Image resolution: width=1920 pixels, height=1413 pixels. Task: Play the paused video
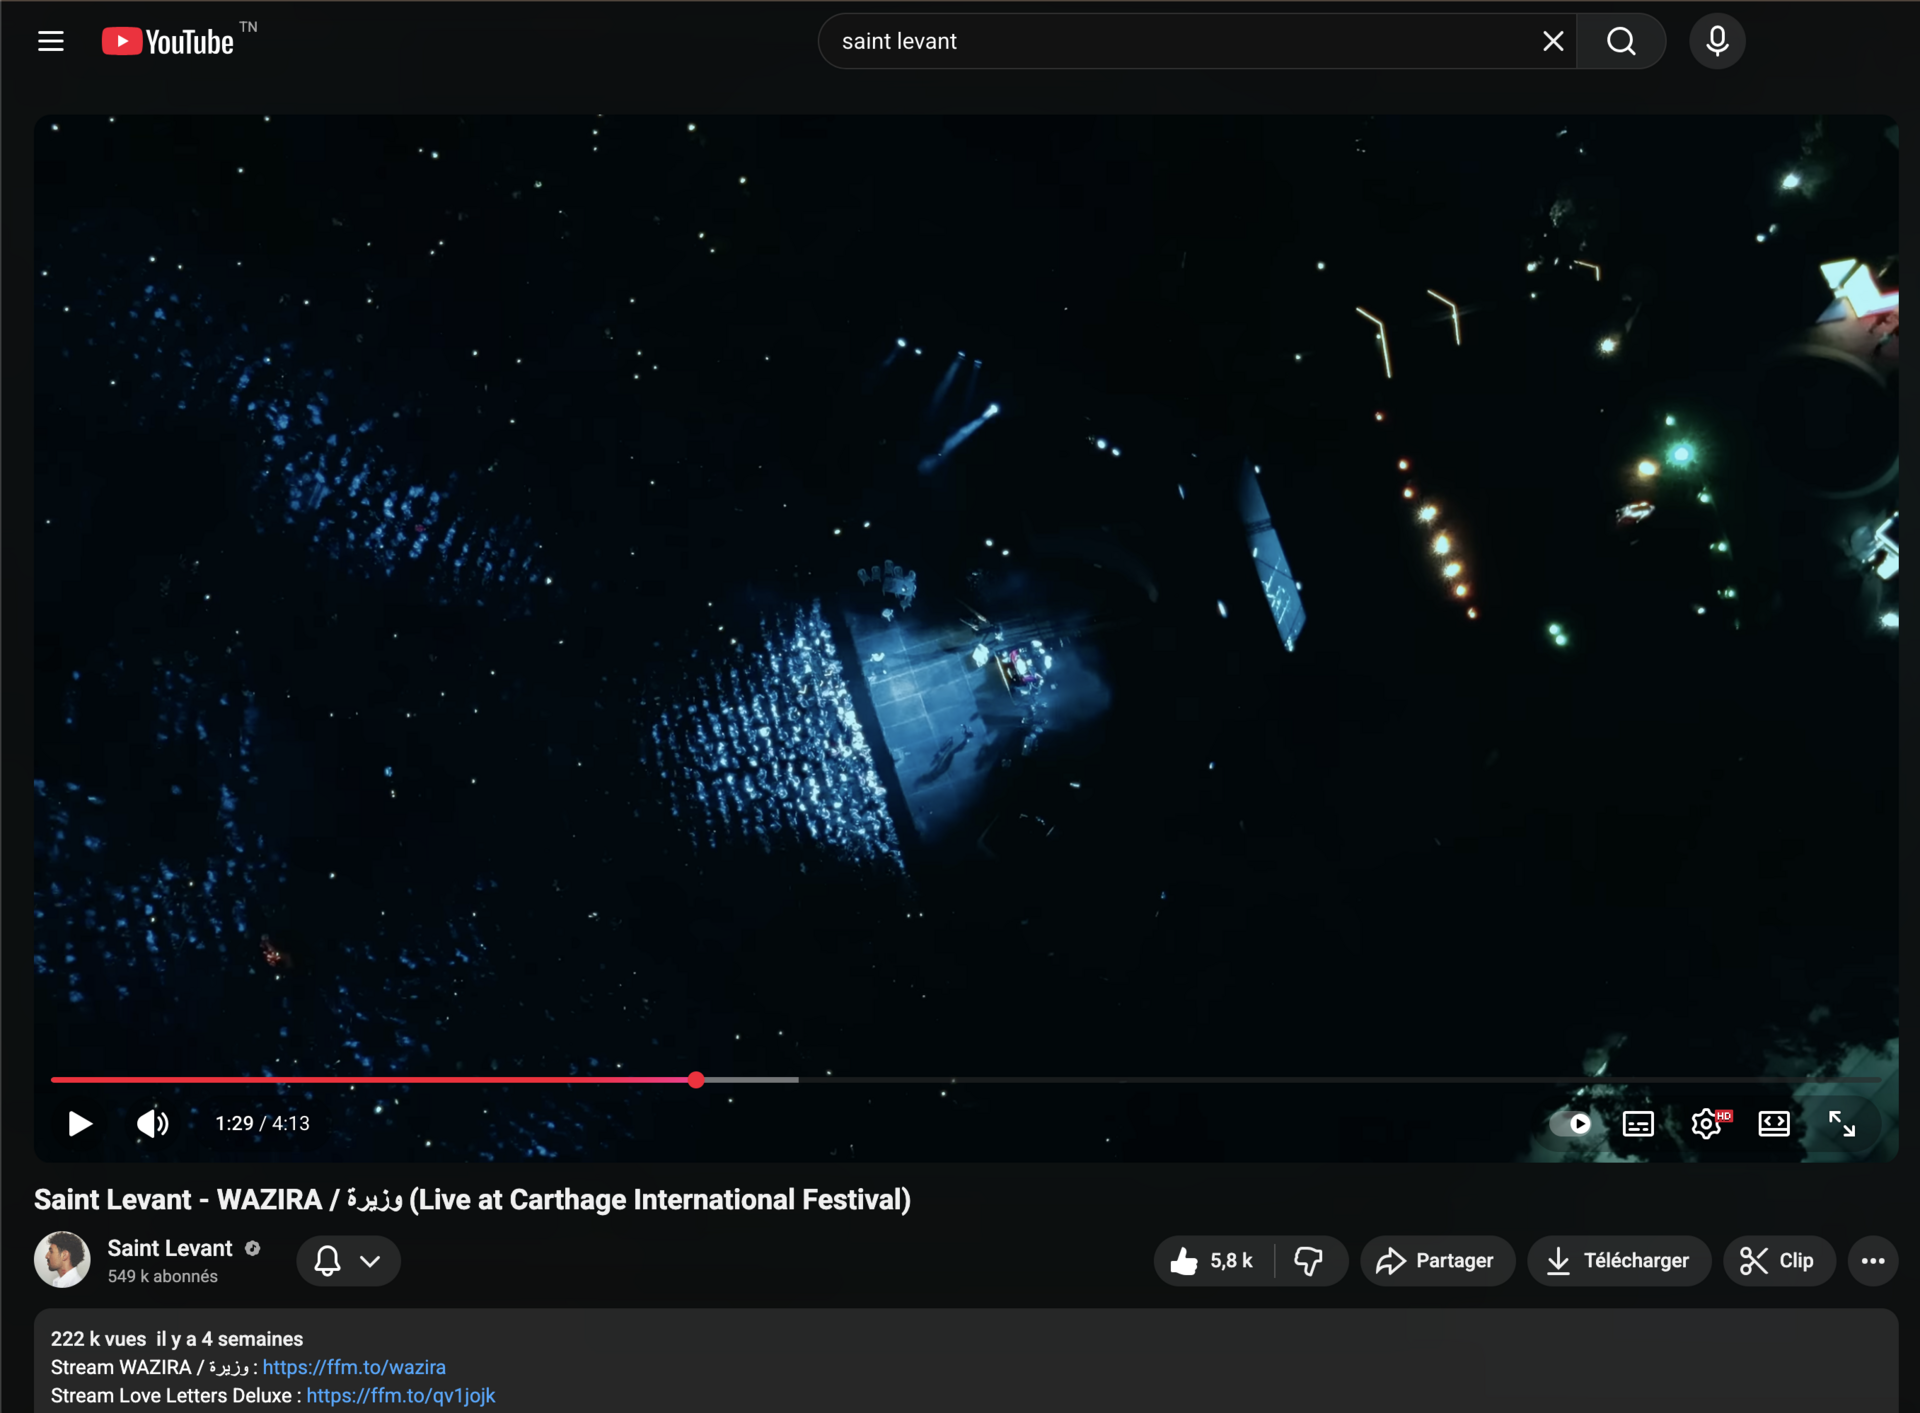pyautogui.click(x=80, y=1123)
